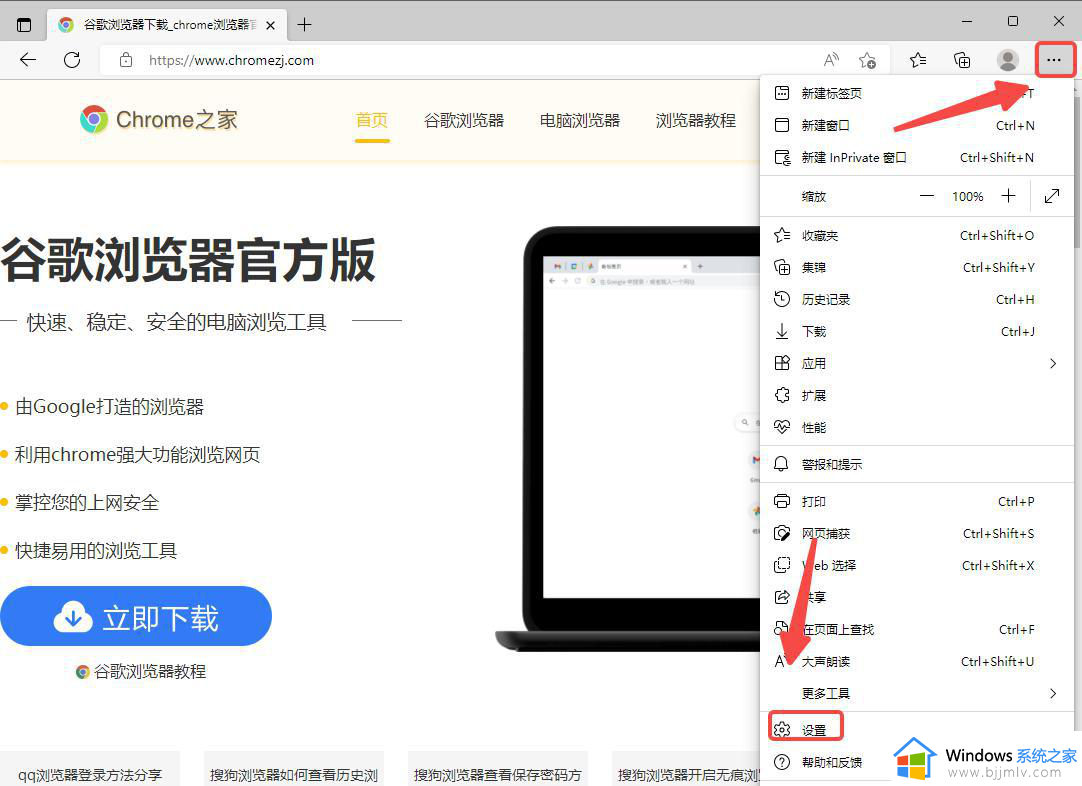1082x786 pixels.
Task: Open 性能 menu entry
Action: 916,427
